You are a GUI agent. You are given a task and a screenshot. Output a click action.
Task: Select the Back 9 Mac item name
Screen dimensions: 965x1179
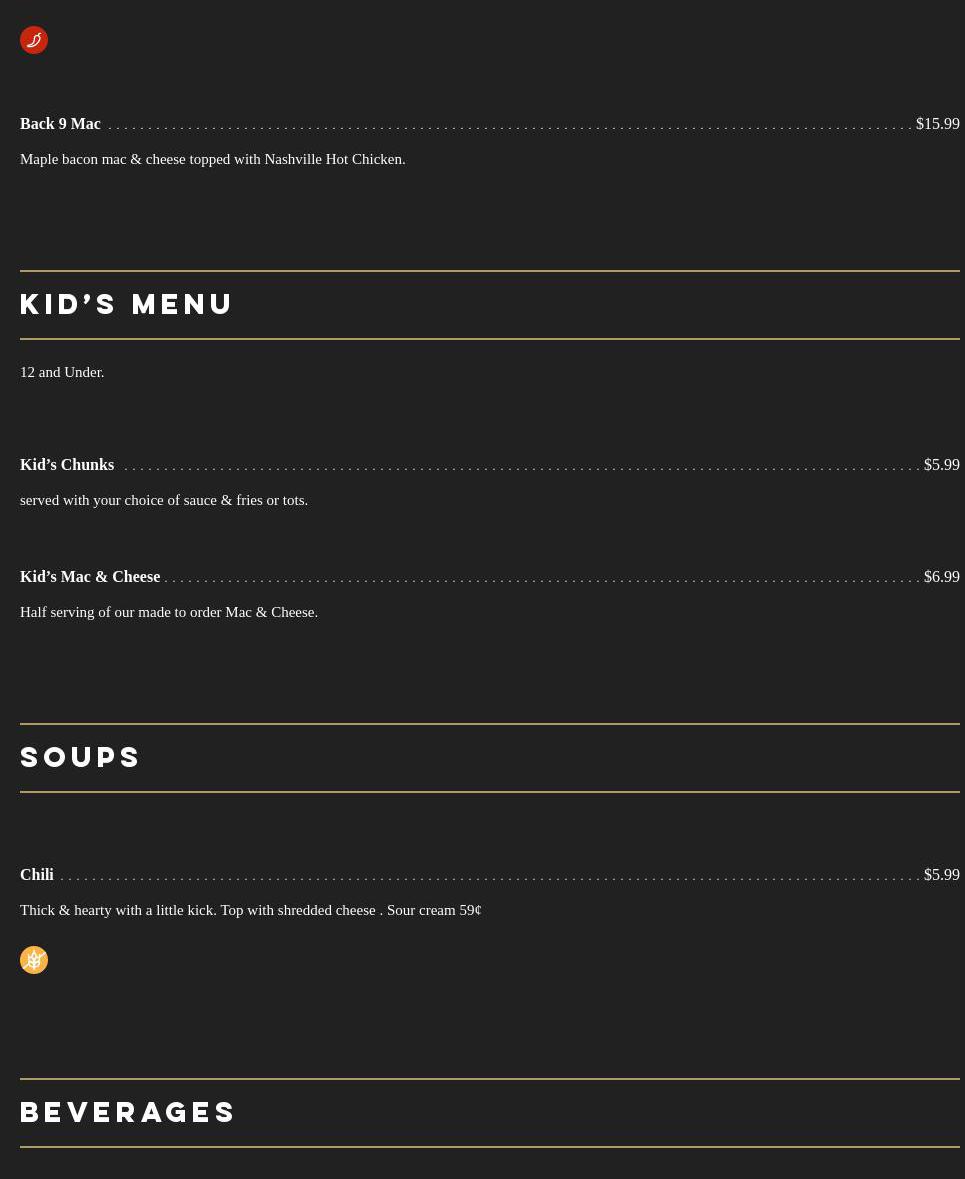(60, 123)
